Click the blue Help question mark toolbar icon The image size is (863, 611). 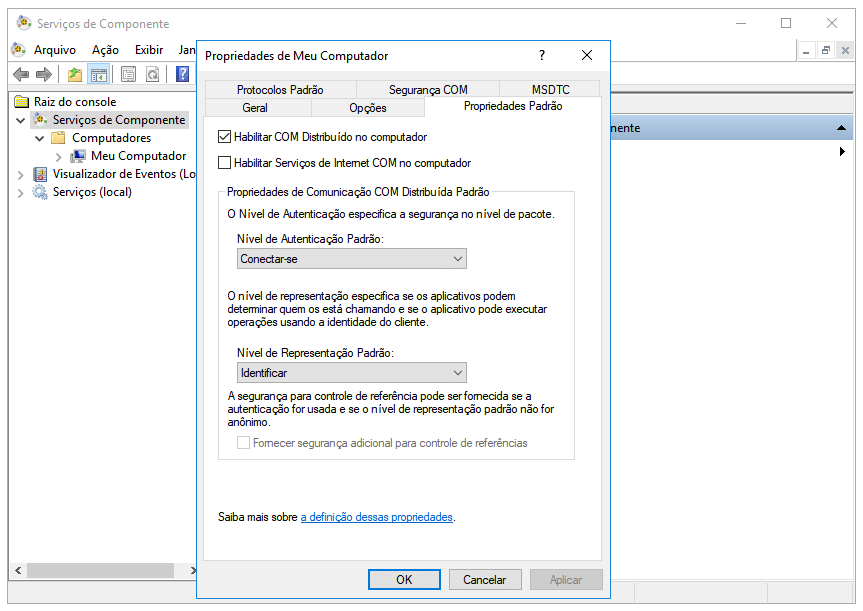click(182, 74)
